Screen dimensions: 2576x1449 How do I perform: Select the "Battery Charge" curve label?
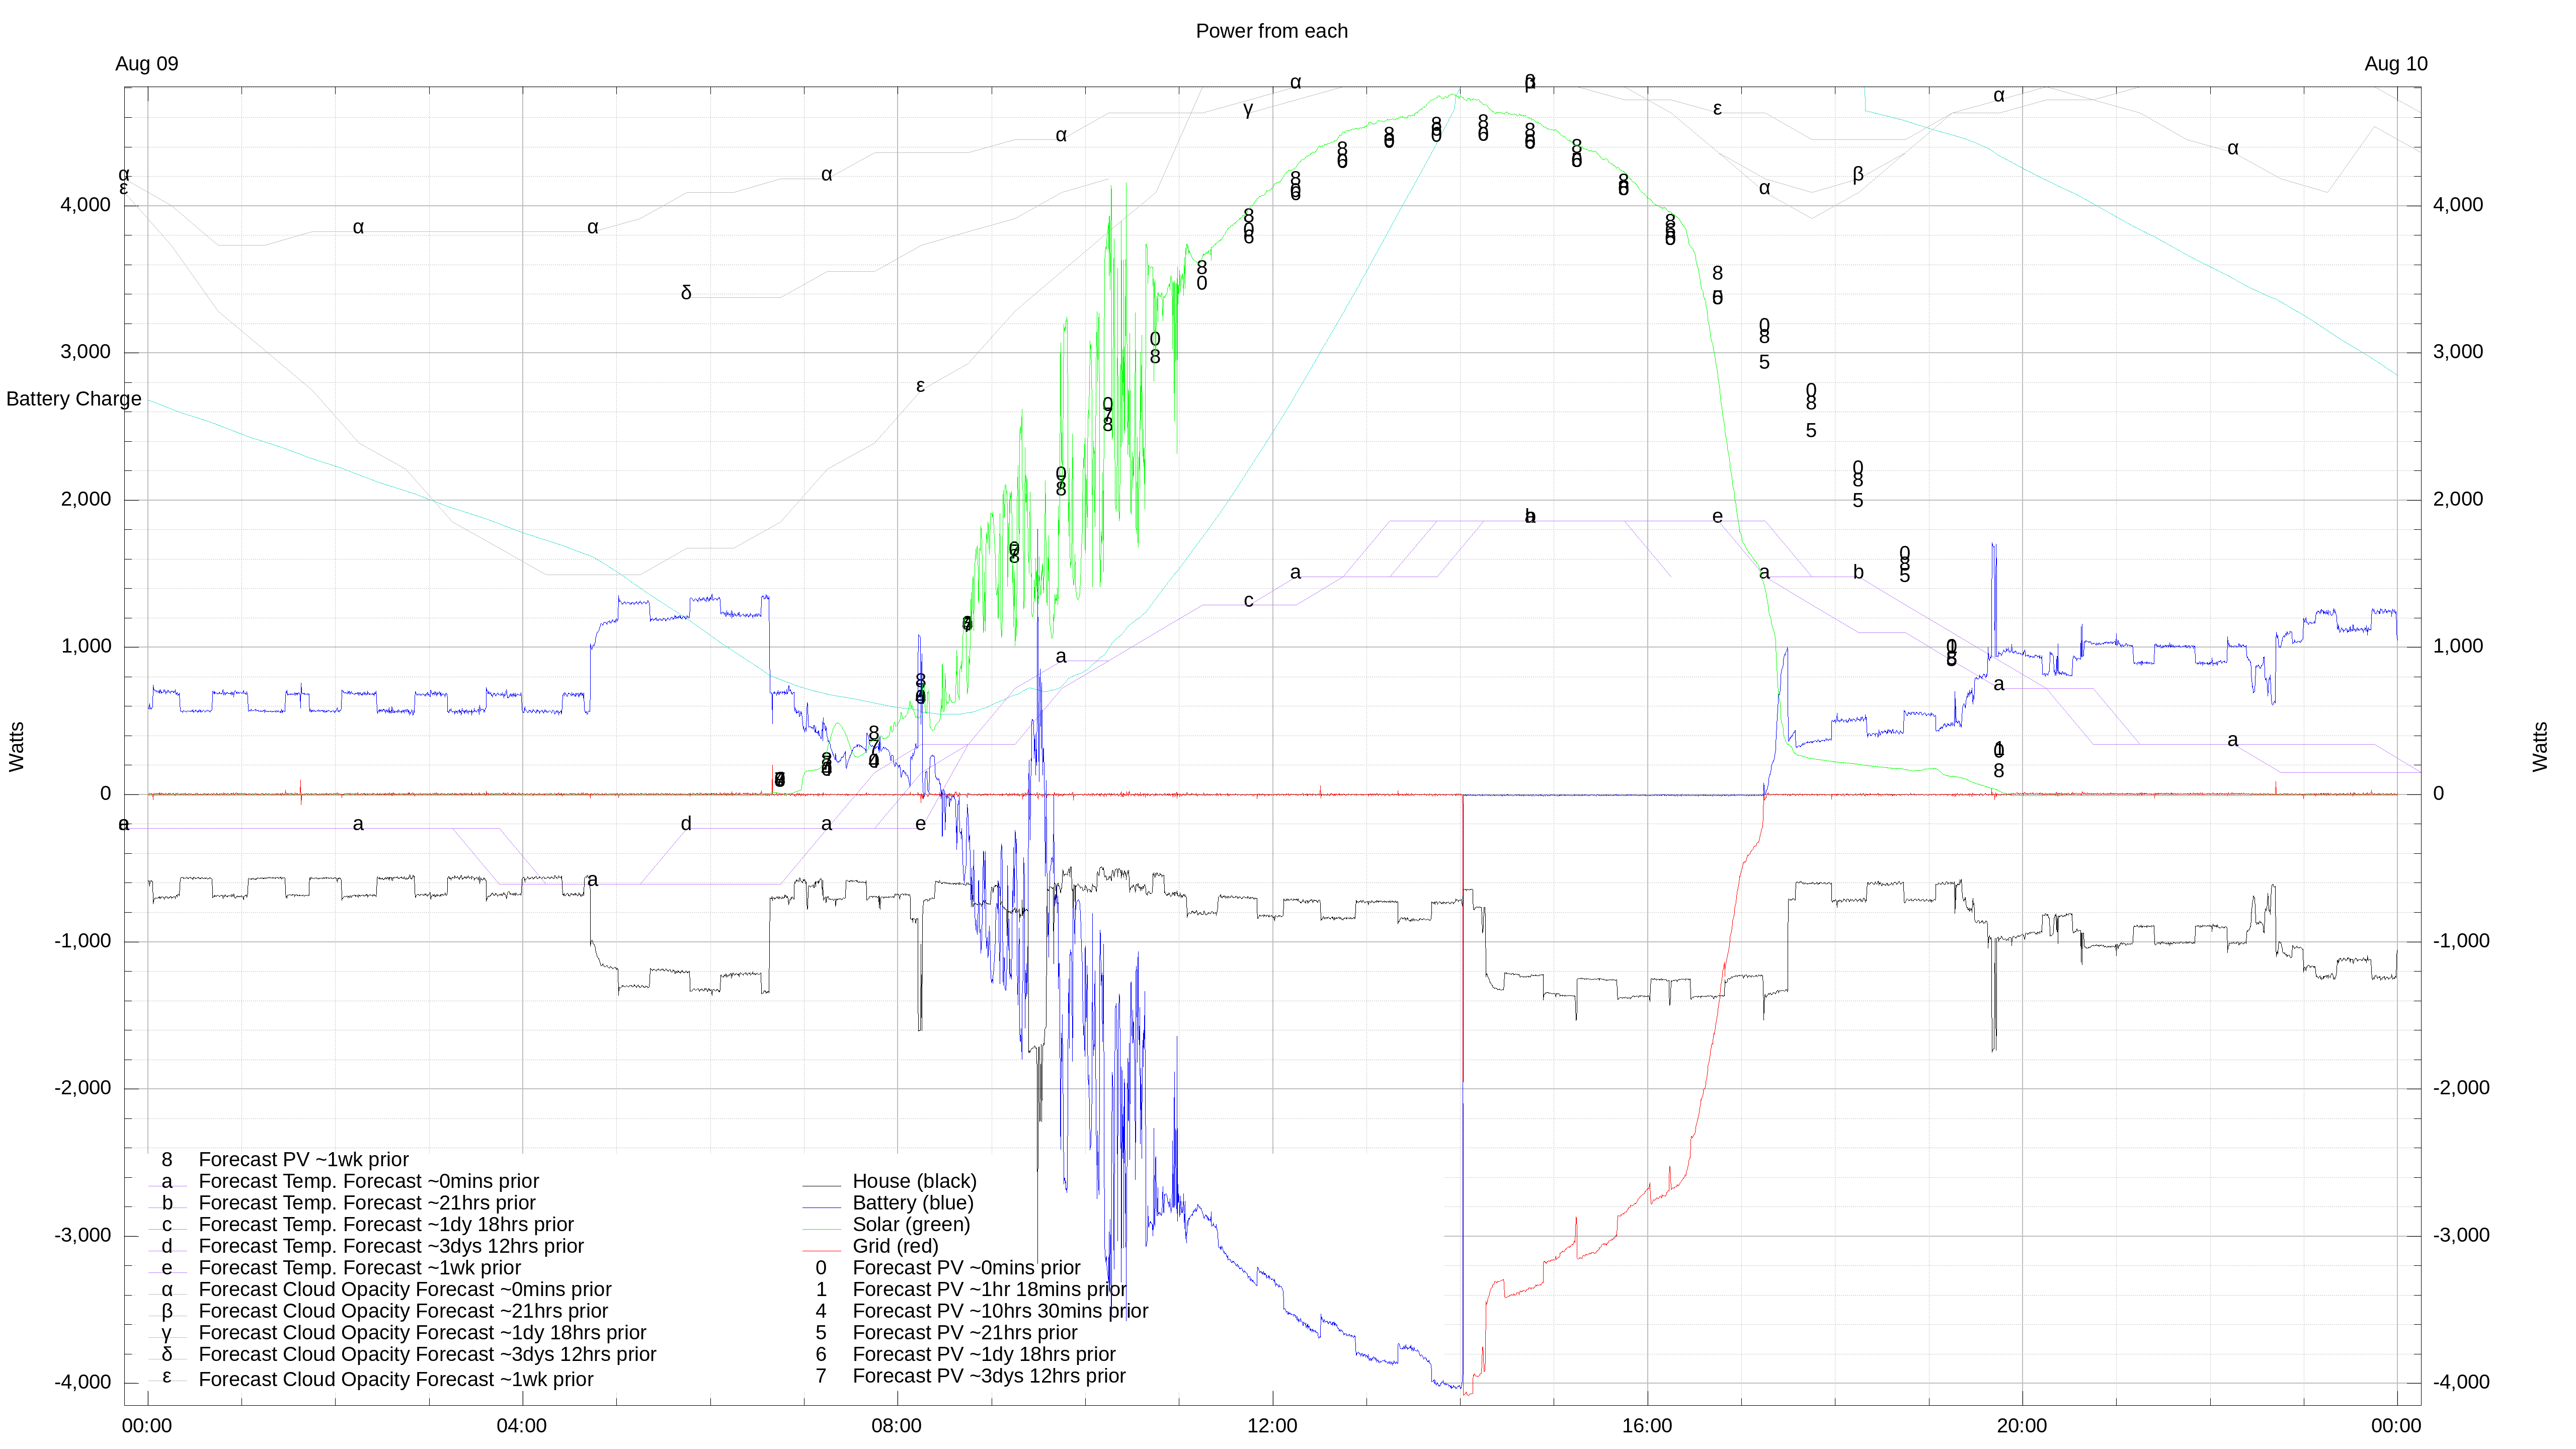click(x=74, y=399)
